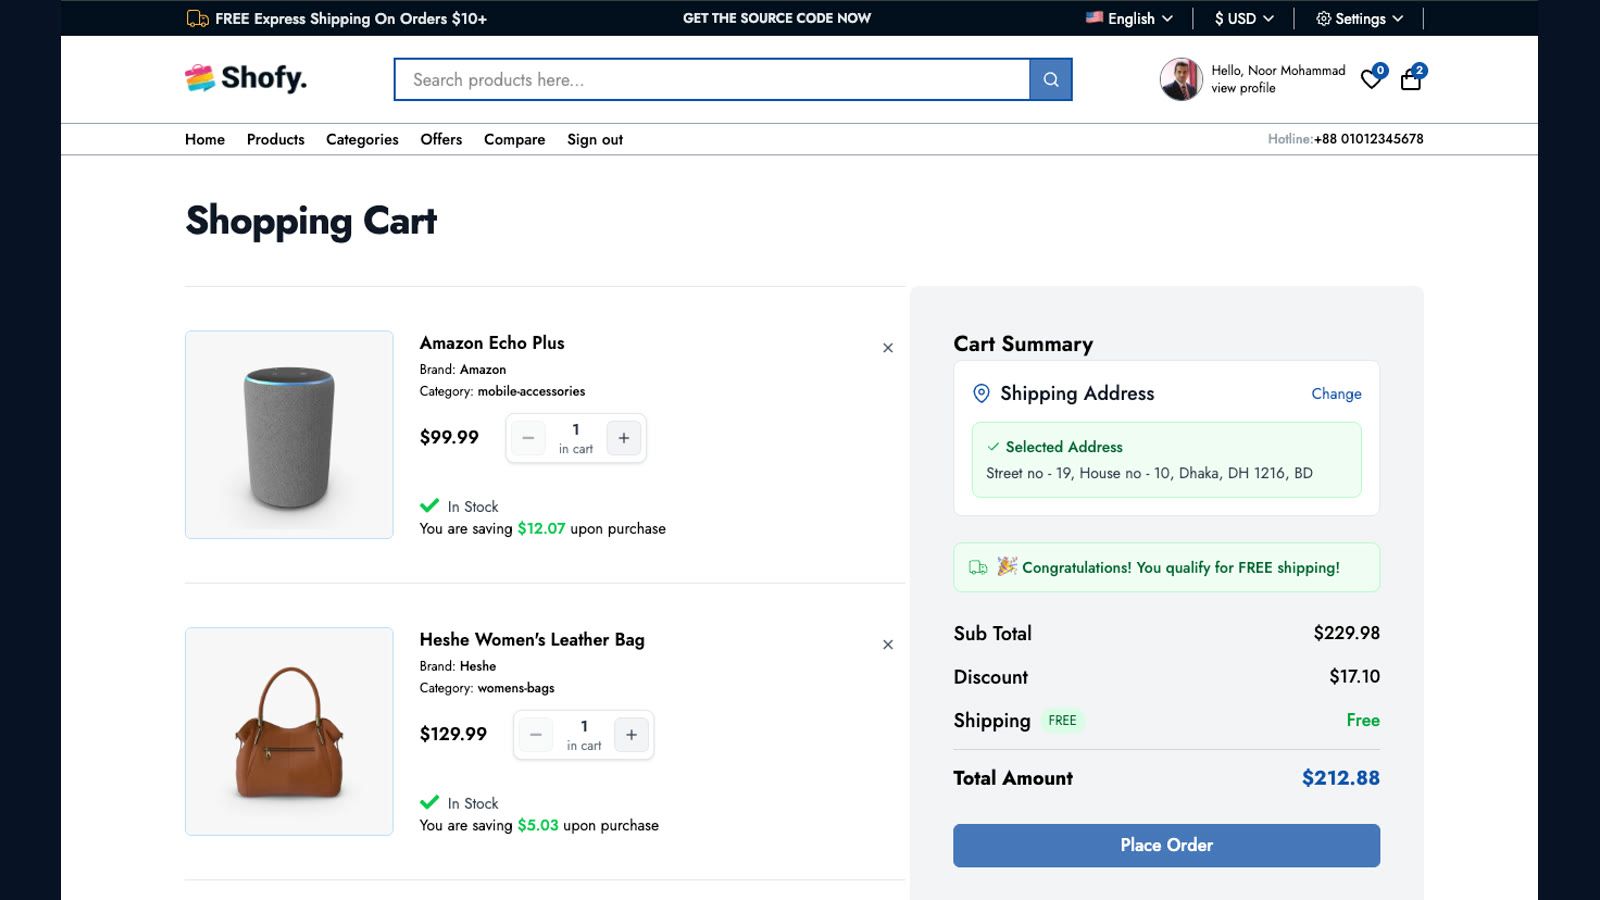Increase Amazon Echo Plus quantity
Viewport: 1600px width, 900px height.
[x=624, y=438]
